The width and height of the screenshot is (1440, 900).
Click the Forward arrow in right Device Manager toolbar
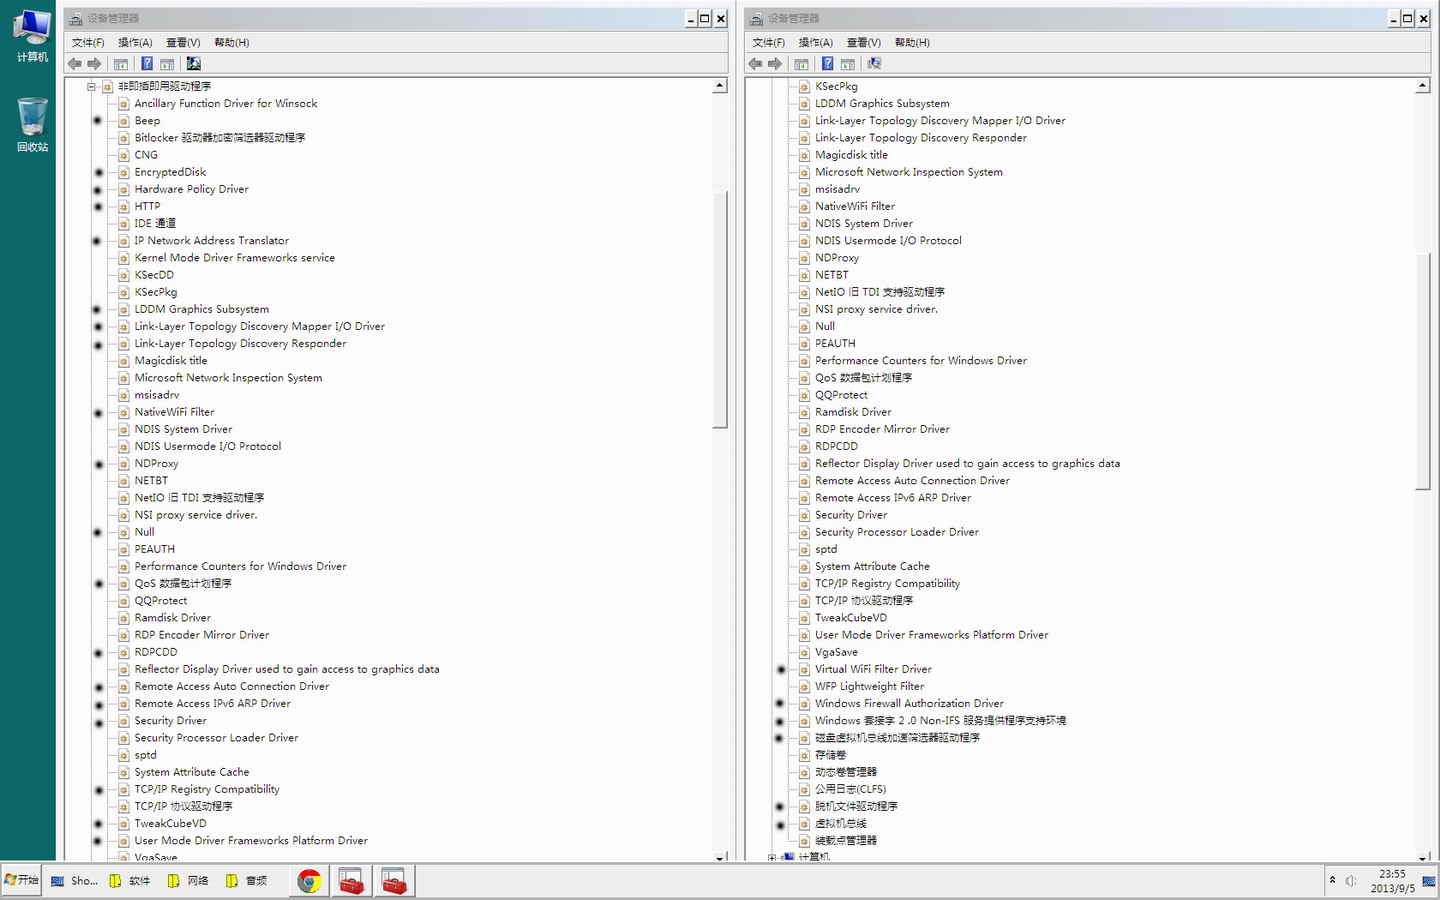coord(776,64)
